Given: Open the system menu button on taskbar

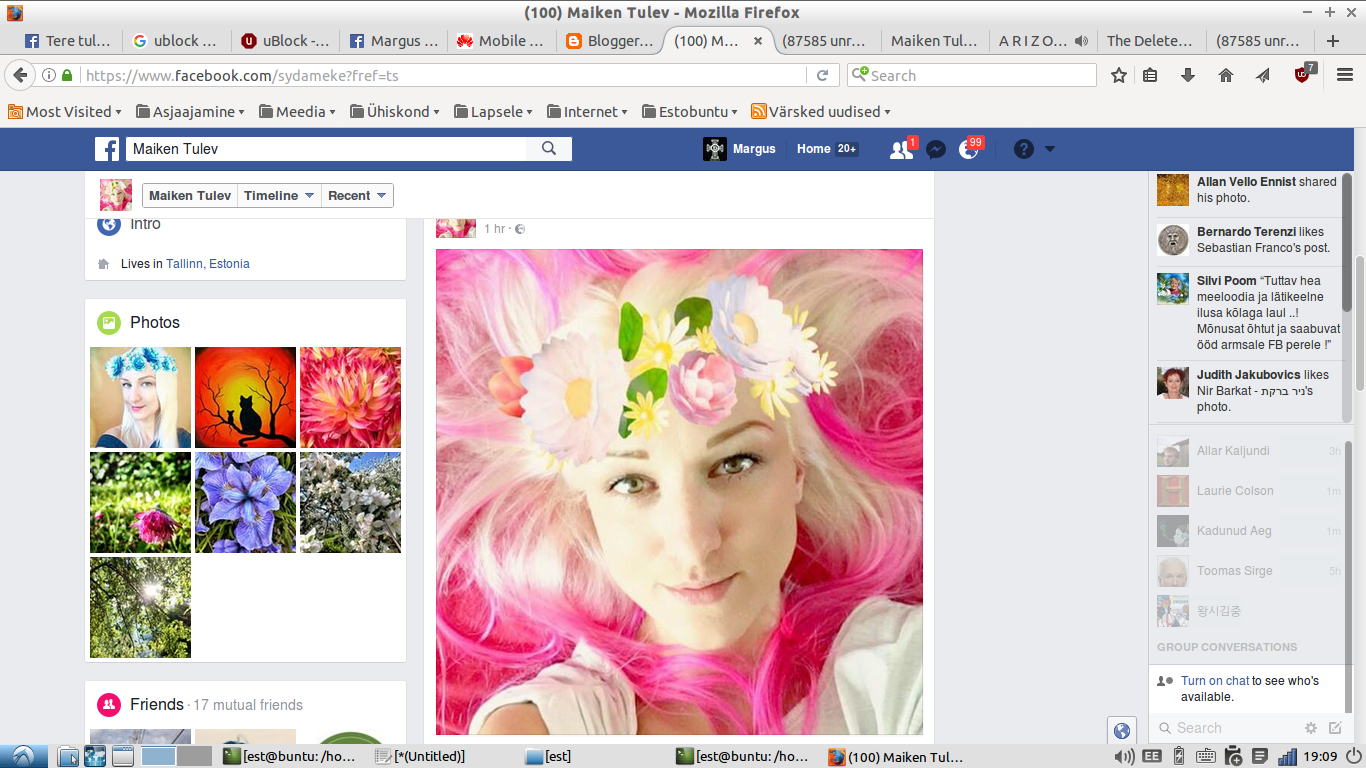Looking at the screenshot, I should (x=22, y=756).
